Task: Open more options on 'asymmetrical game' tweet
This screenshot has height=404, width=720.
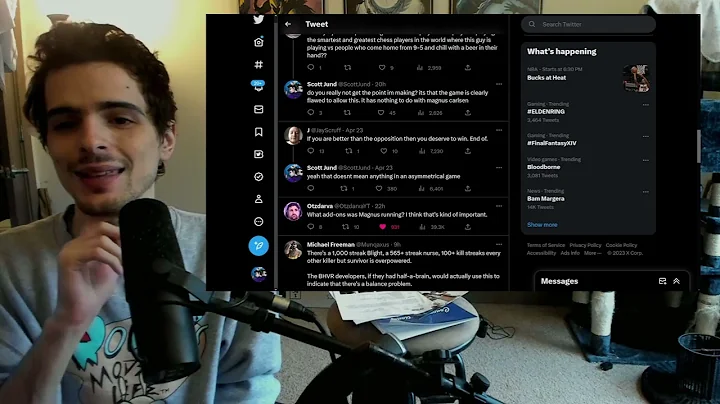Action: (499, 168)
